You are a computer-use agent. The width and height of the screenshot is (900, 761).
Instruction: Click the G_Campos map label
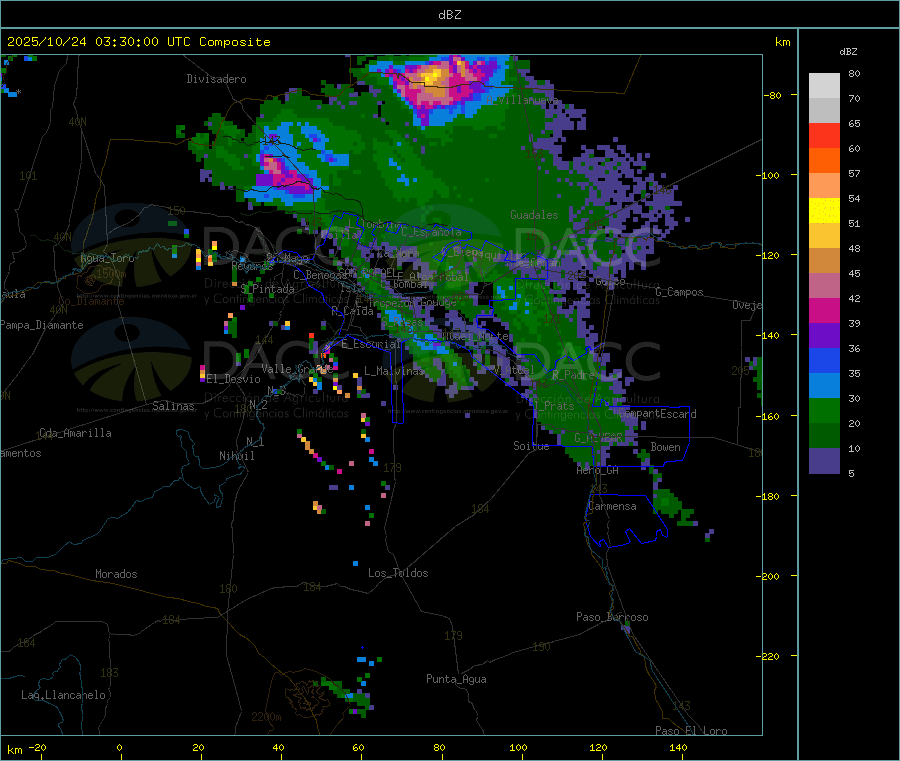tap(680, 292)
